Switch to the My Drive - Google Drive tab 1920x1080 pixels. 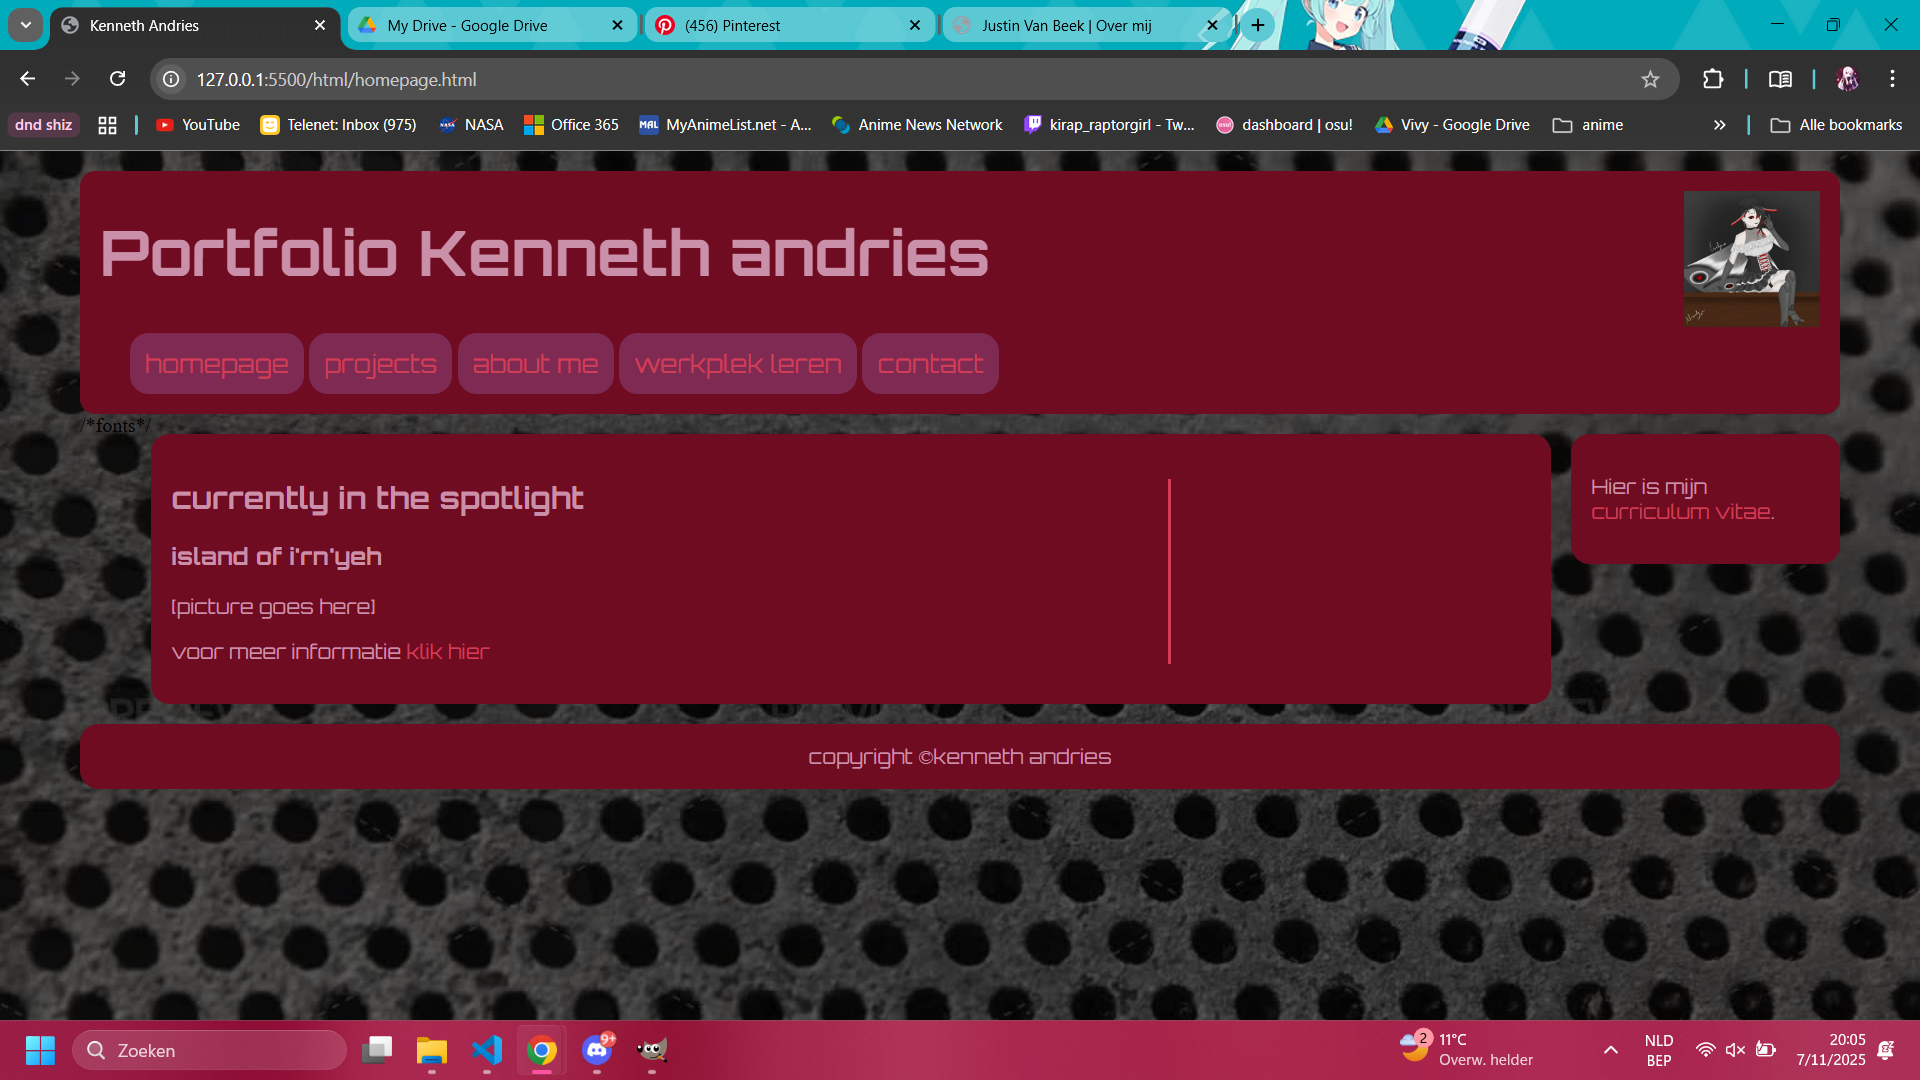point(492,26)
